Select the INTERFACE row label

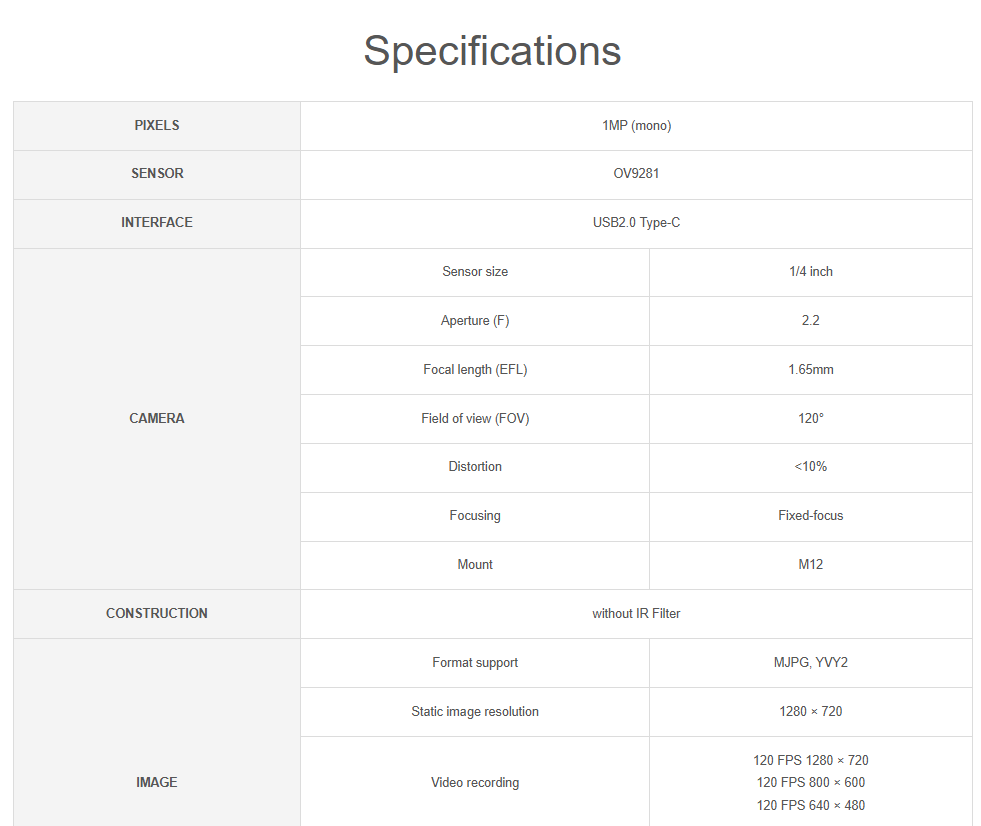pos(157,222)
